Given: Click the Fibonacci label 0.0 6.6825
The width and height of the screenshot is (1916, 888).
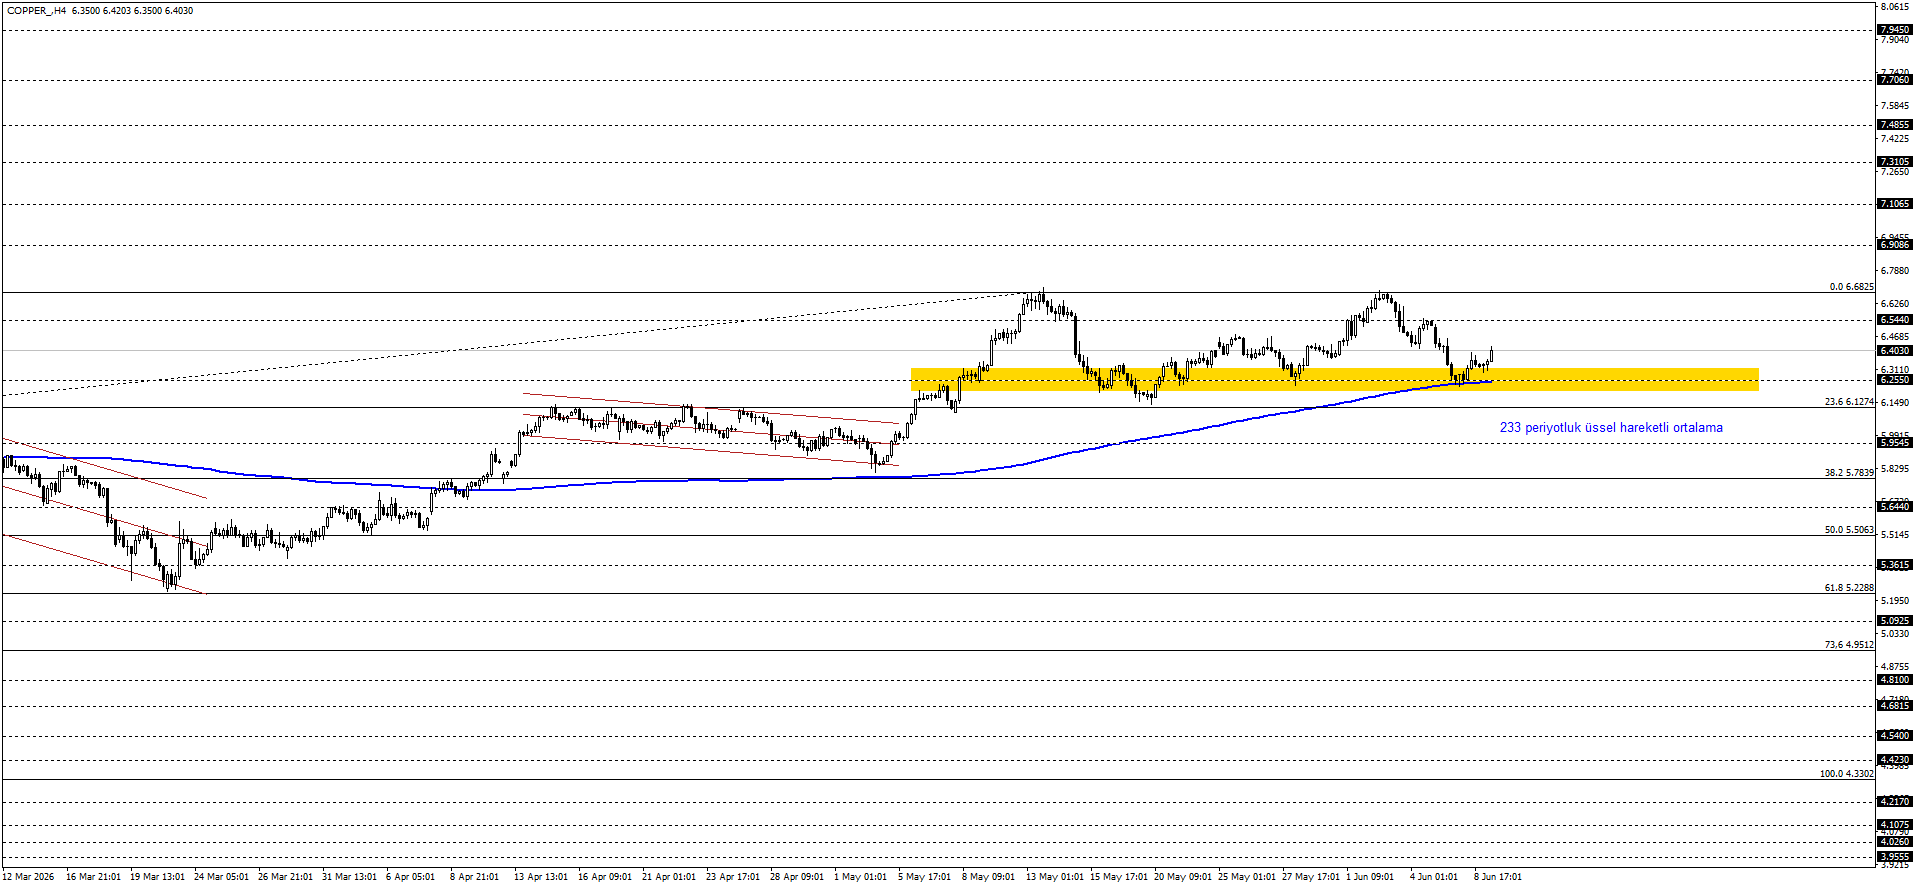Looking at the screenshot, I should click(x=1851, y=287).
